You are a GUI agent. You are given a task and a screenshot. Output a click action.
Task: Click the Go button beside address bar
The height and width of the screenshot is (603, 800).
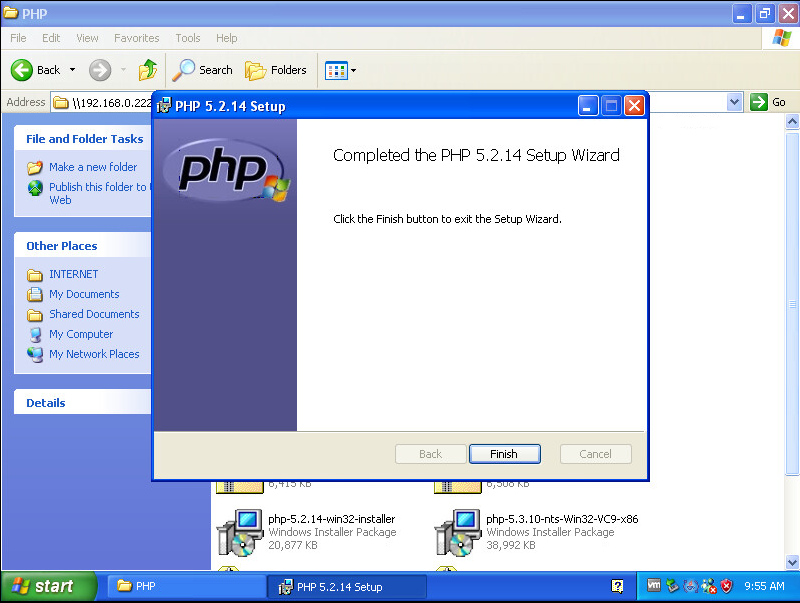[768, 102]
